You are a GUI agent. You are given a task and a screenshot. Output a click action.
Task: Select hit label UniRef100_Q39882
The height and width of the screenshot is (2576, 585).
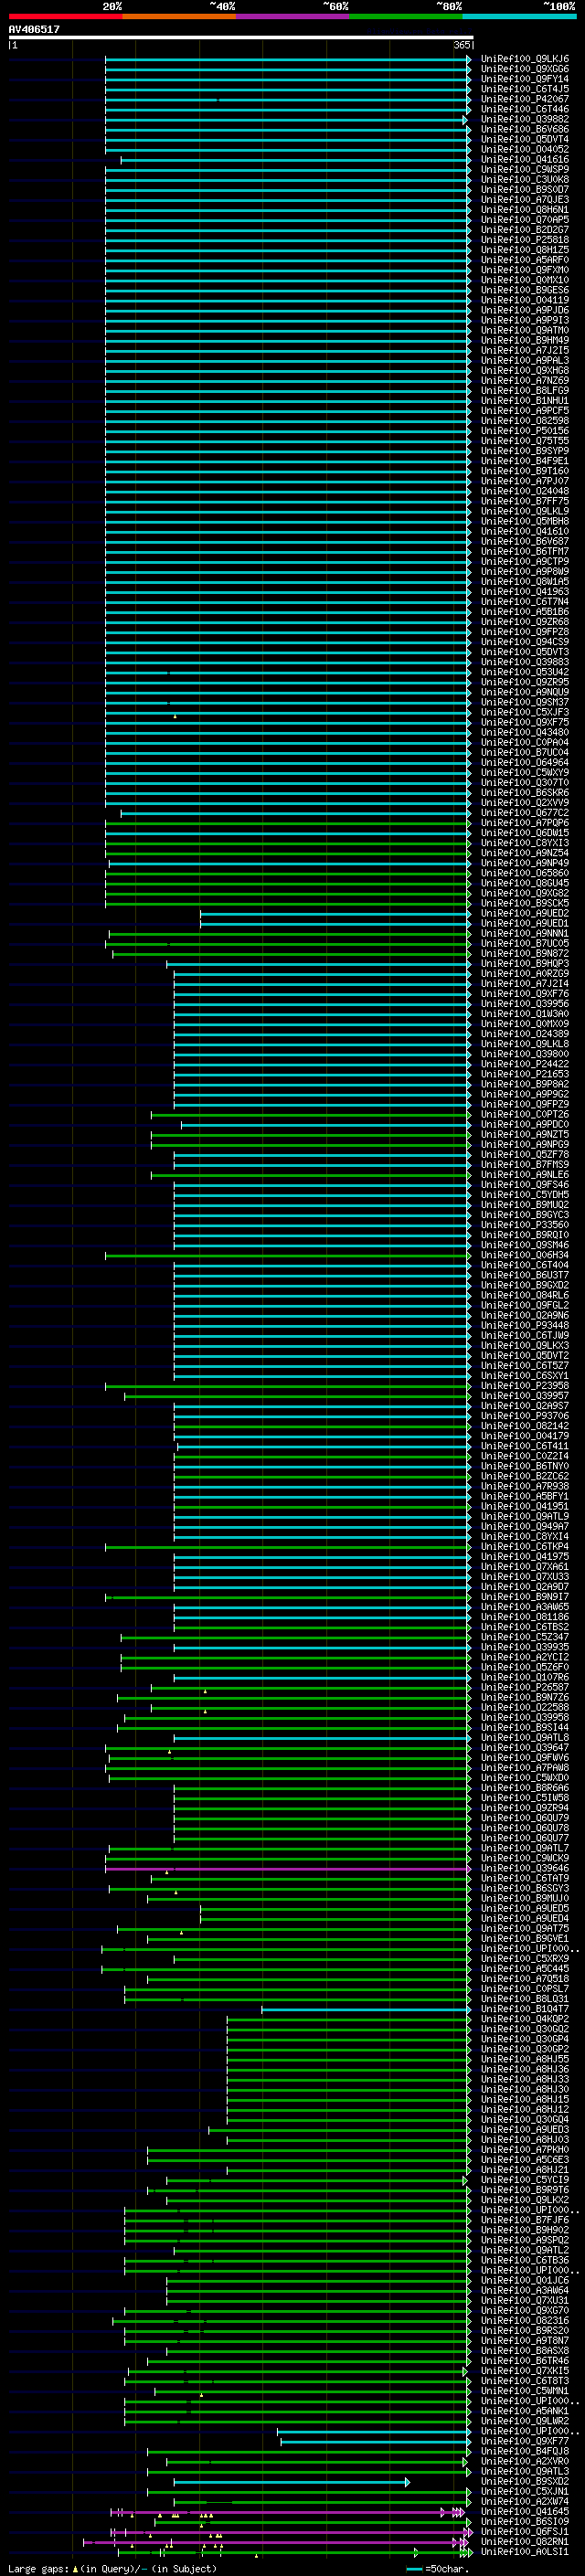525,119
